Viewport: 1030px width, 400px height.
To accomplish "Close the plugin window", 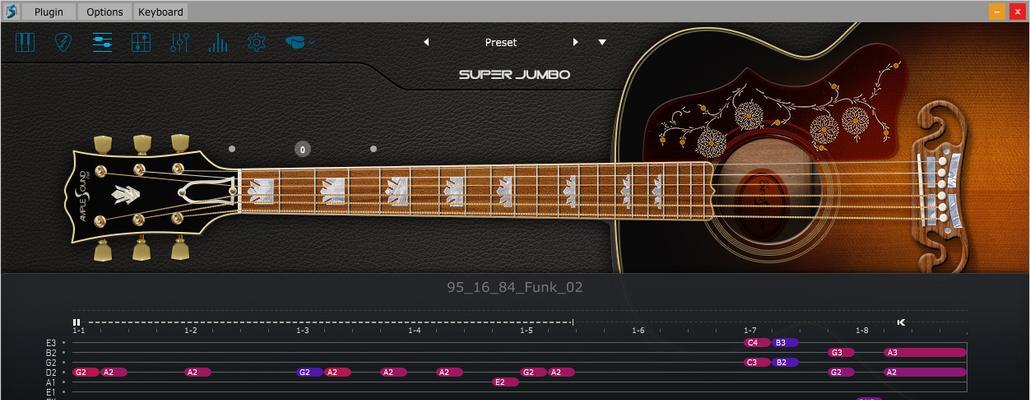I will (x=1018, y=11).
